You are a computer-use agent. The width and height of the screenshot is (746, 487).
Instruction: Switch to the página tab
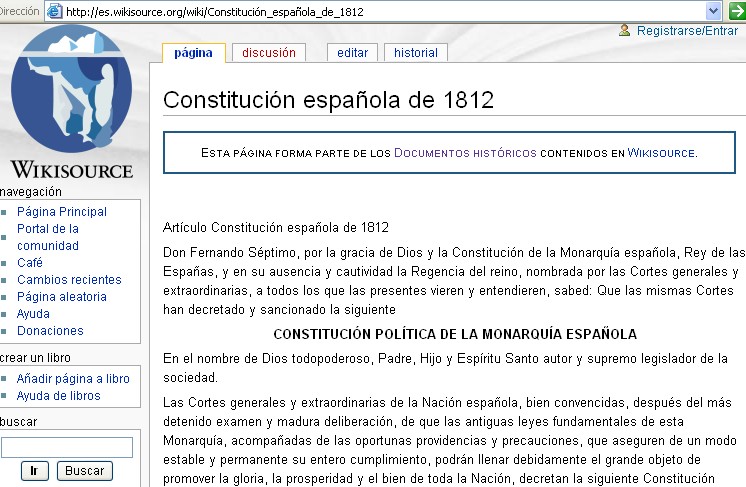point(193,53)
